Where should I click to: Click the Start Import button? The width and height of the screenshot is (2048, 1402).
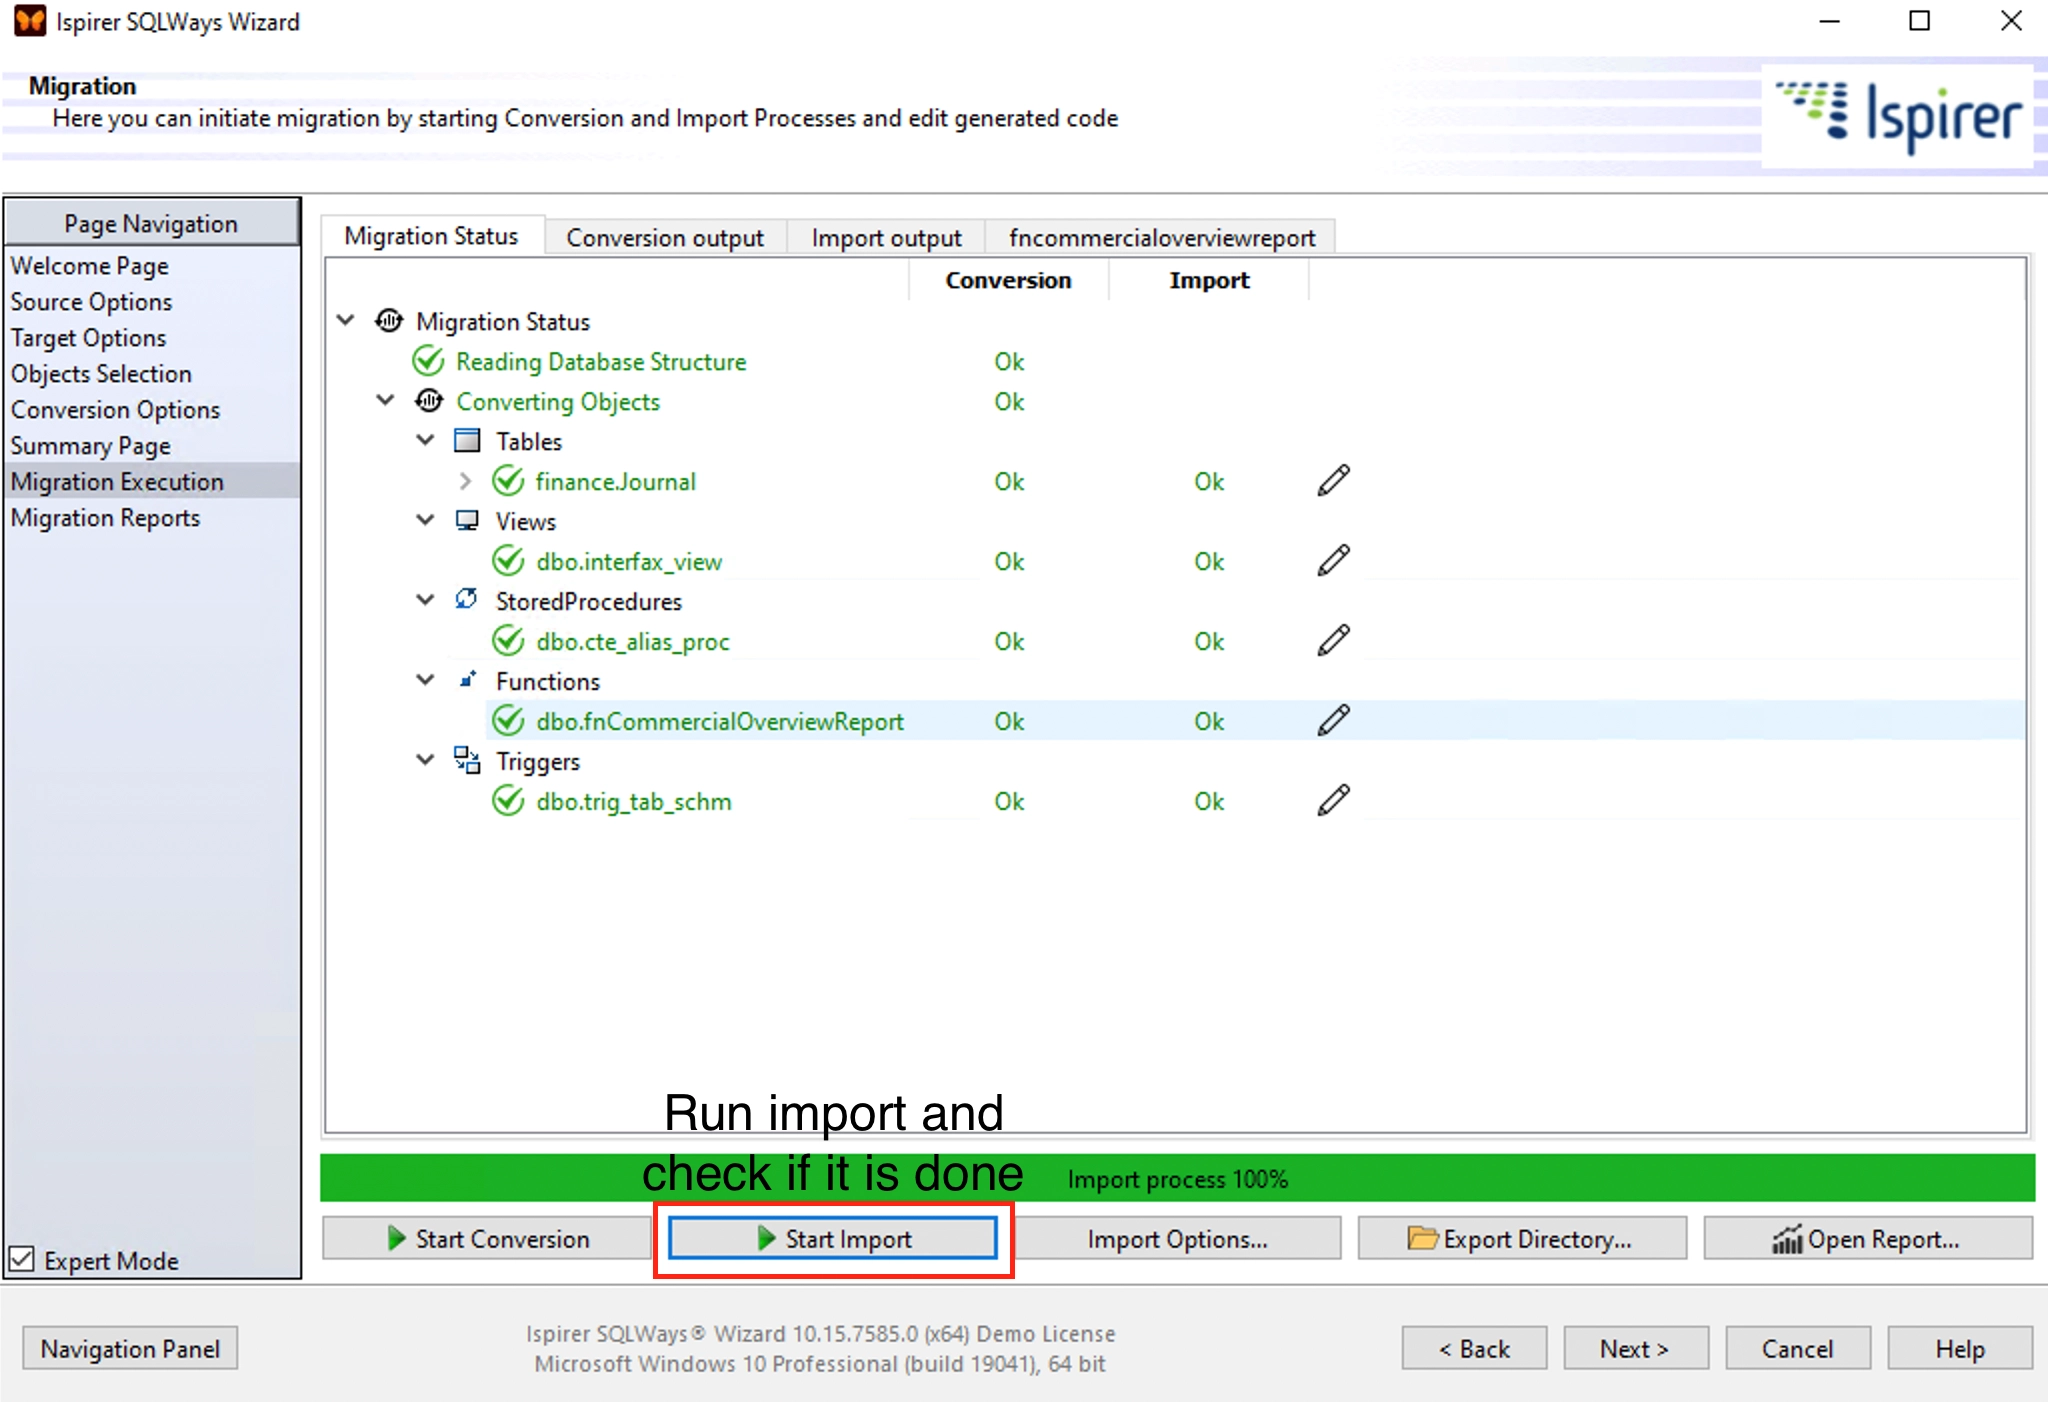pyautogui.click(x=833, y=1238)
